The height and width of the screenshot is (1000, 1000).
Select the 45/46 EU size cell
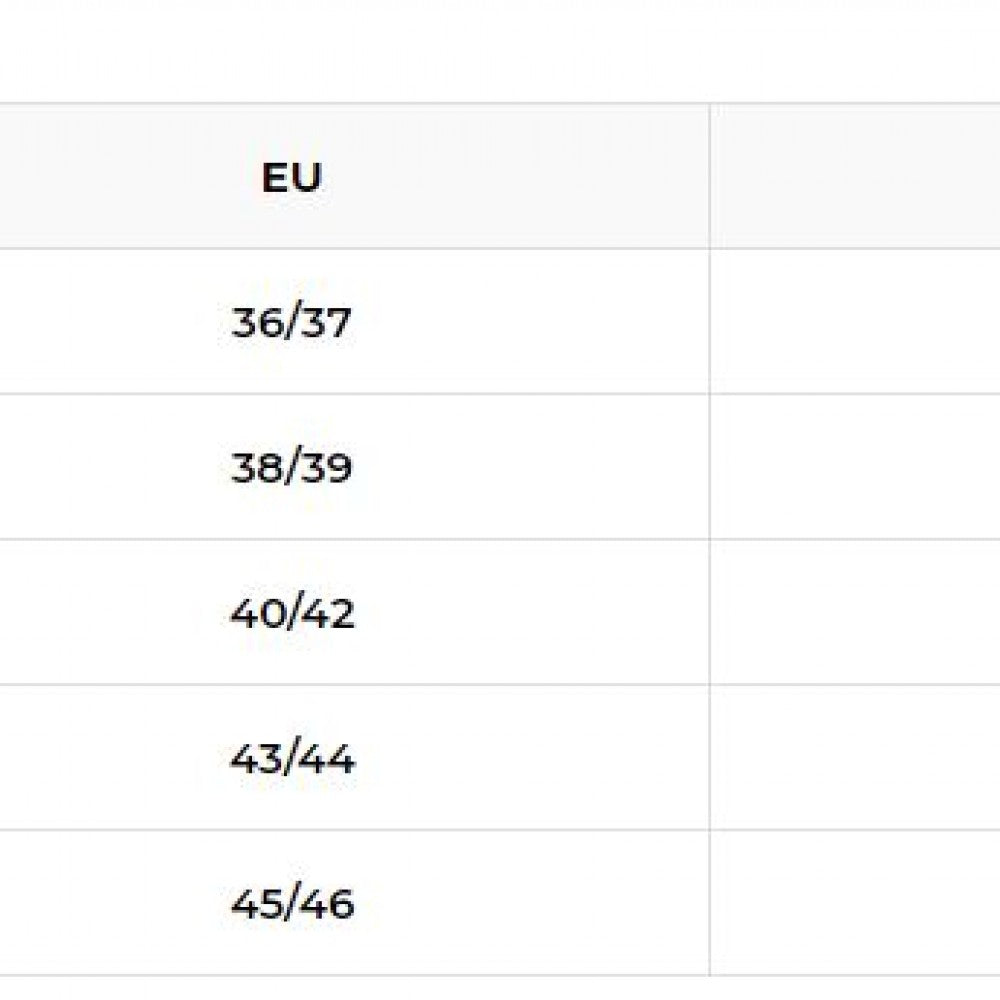pyautogui.click(x=292, y=904)
